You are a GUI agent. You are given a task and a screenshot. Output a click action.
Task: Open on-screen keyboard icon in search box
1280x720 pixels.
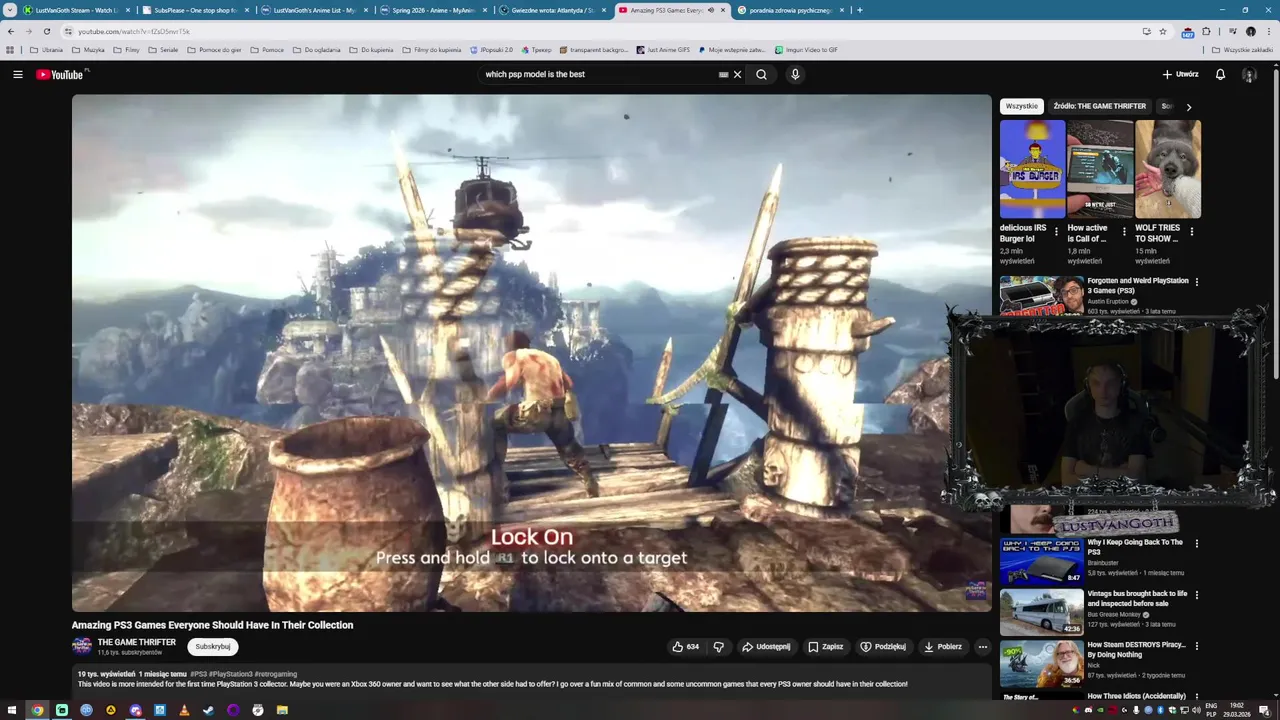tap(723, 74)
